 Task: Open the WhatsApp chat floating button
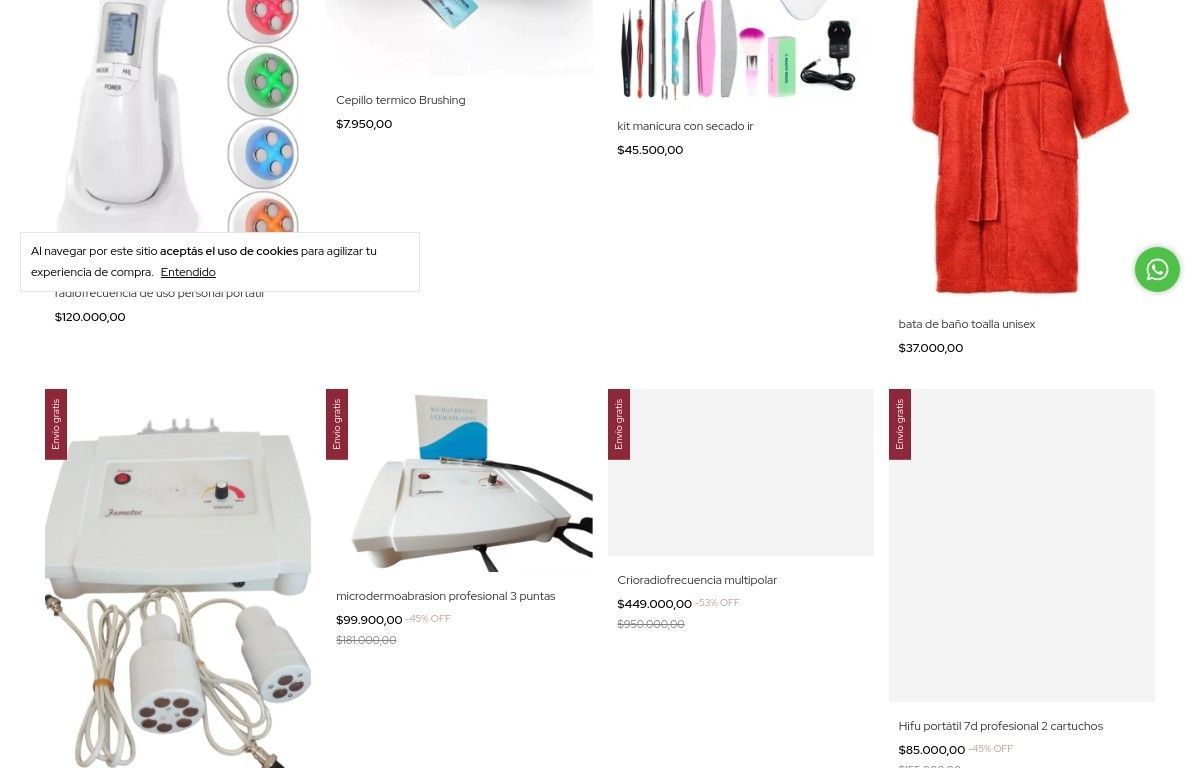[x=1157, y=270]
